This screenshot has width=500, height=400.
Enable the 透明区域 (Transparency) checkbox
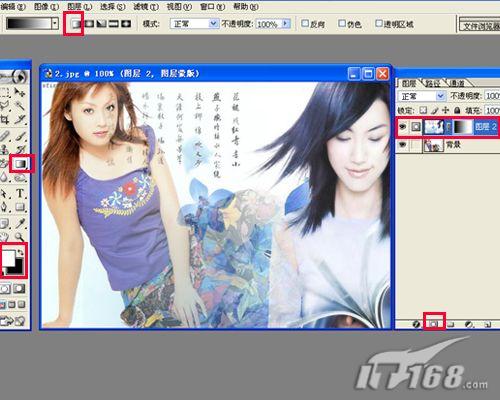click(379, 23)
